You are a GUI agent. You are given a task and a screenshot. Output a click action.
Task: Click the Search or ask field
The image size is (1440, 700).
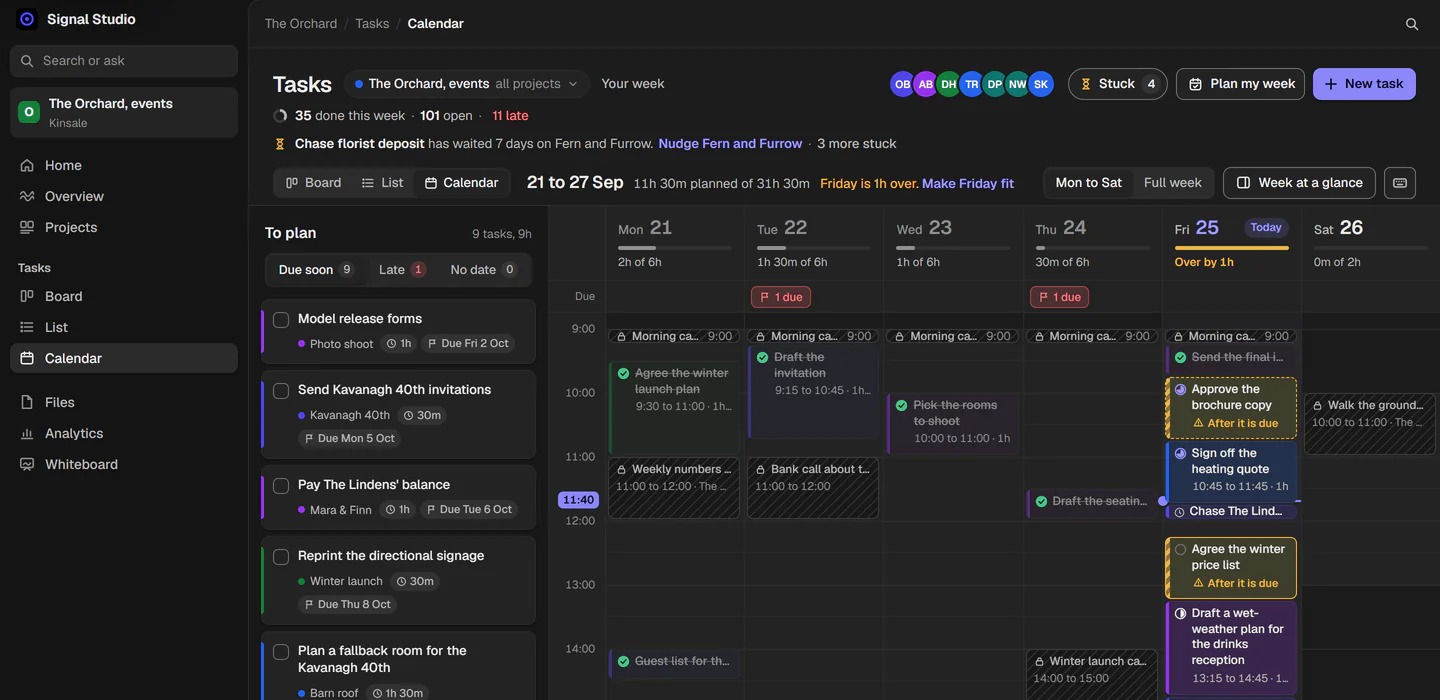point(124,61)
